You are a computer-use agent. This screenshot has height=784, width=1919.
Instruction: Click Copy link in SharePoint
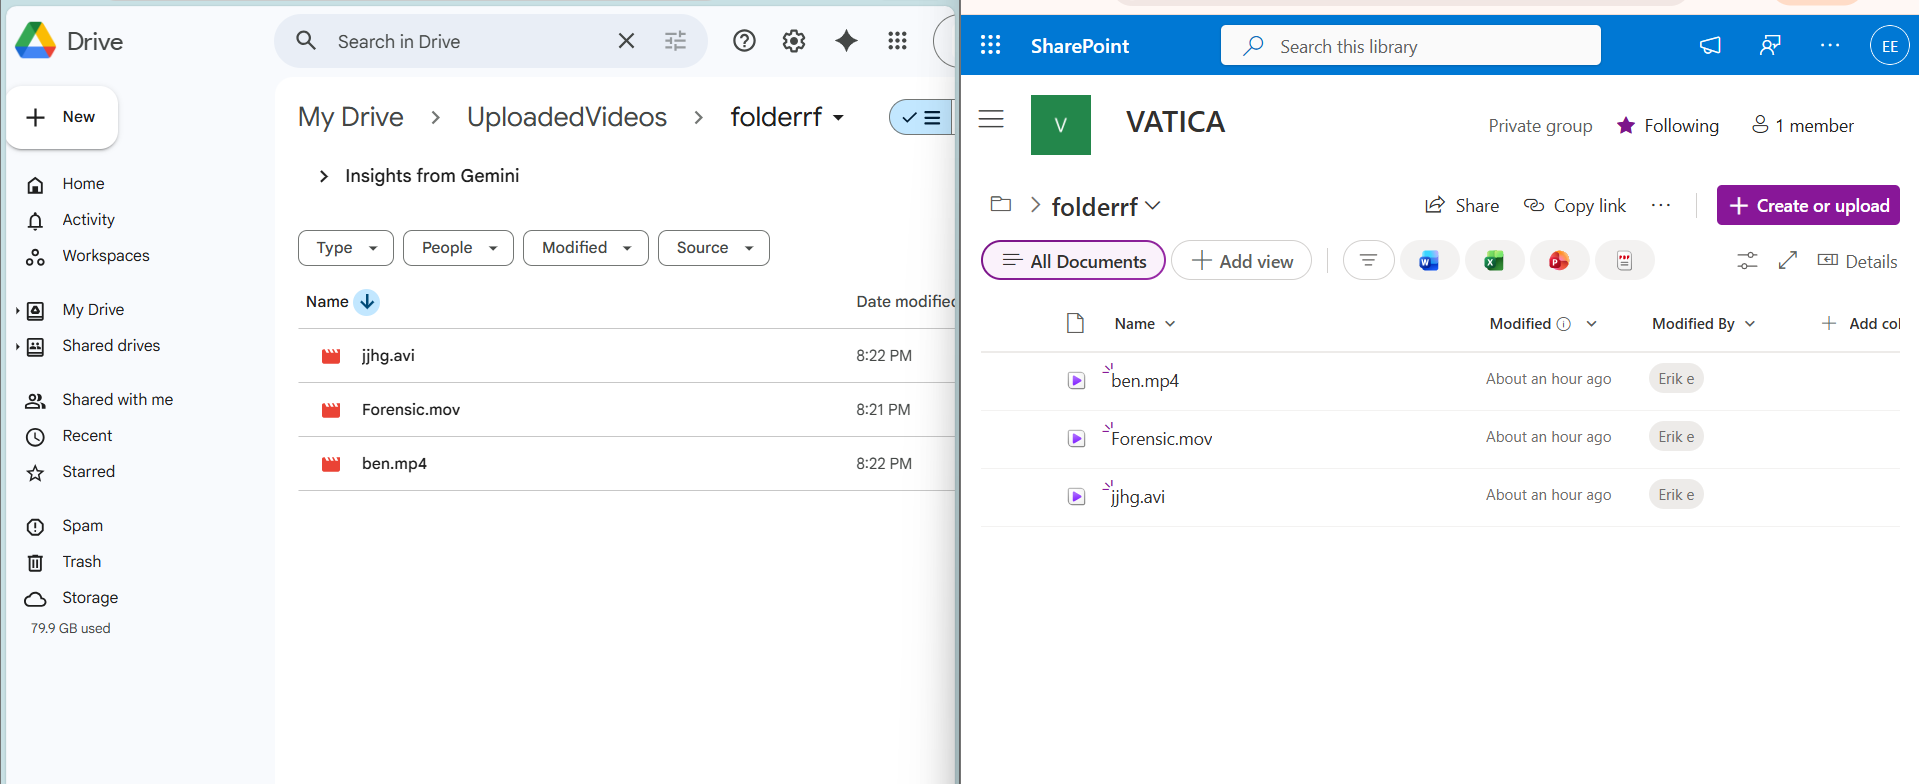(1575, 205)
